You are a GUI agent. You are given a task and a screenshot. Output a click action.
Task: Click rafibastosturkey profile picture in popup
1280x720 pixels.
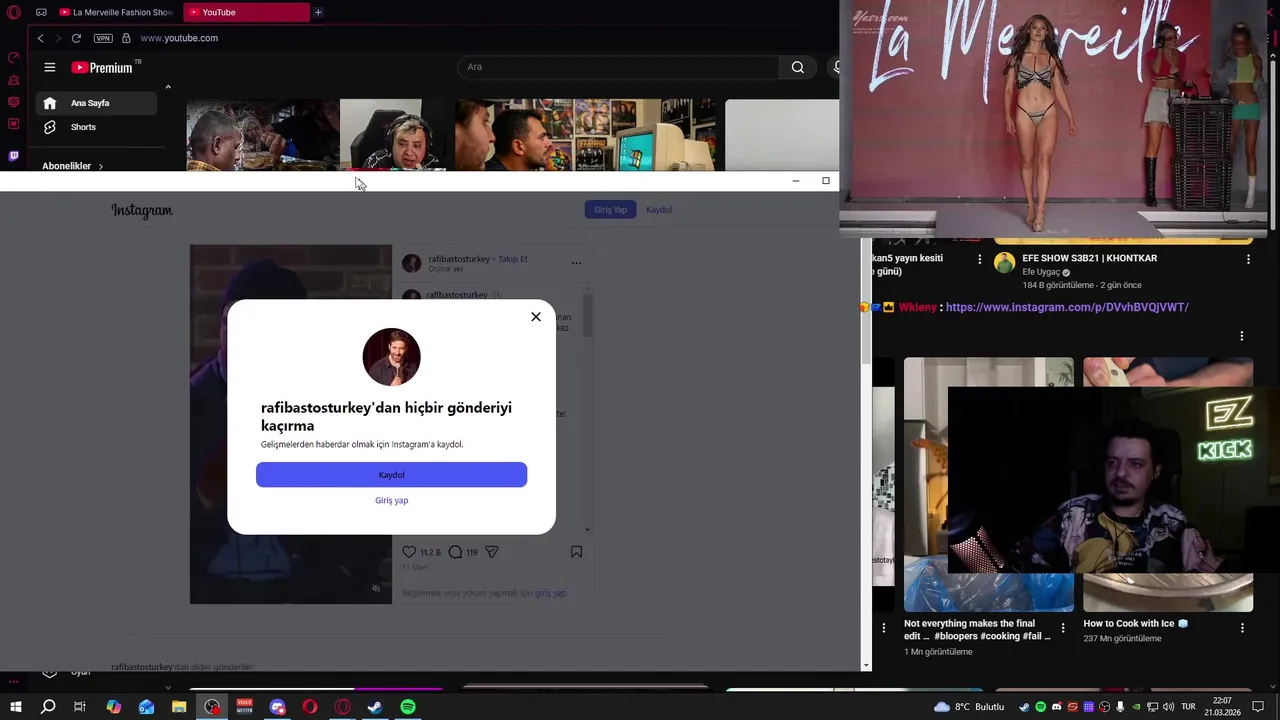click(391, 357)
